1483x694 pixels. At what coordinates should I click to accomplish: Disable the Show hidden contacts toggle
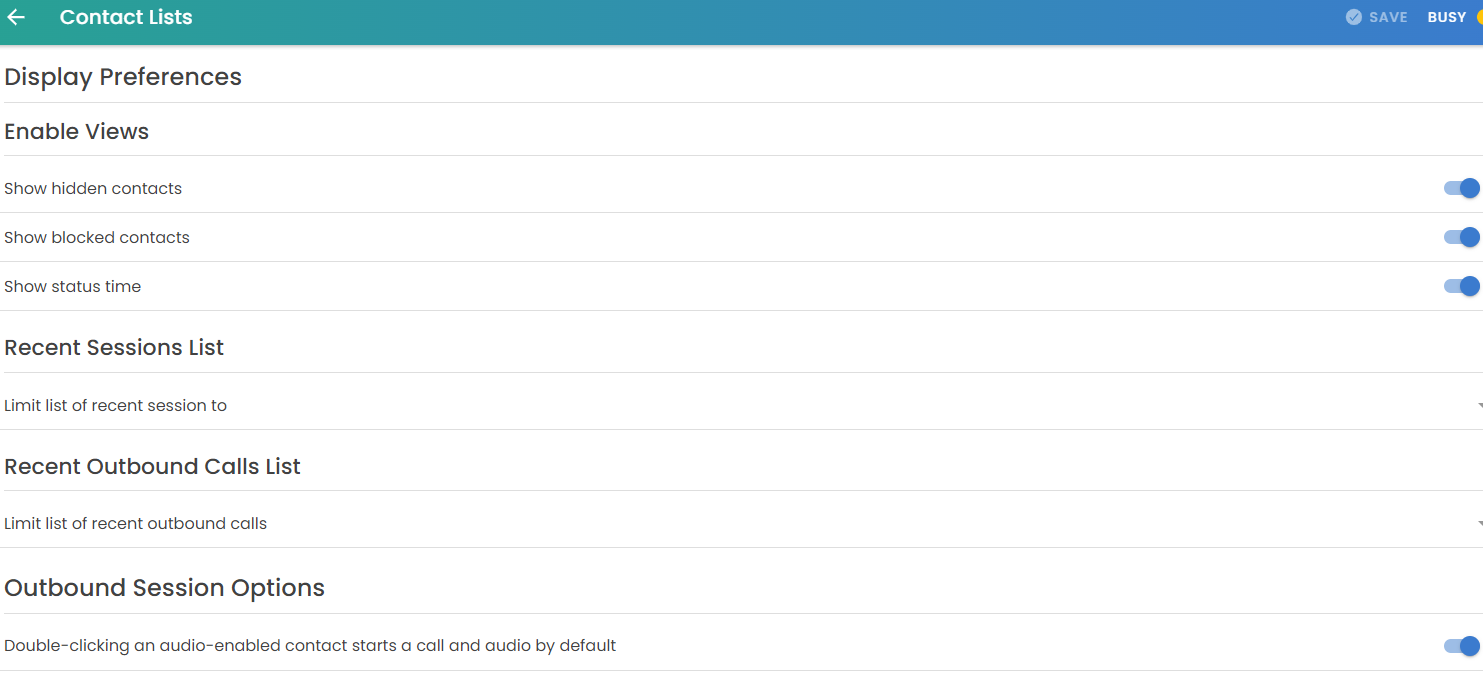(x=1461, y=188)
